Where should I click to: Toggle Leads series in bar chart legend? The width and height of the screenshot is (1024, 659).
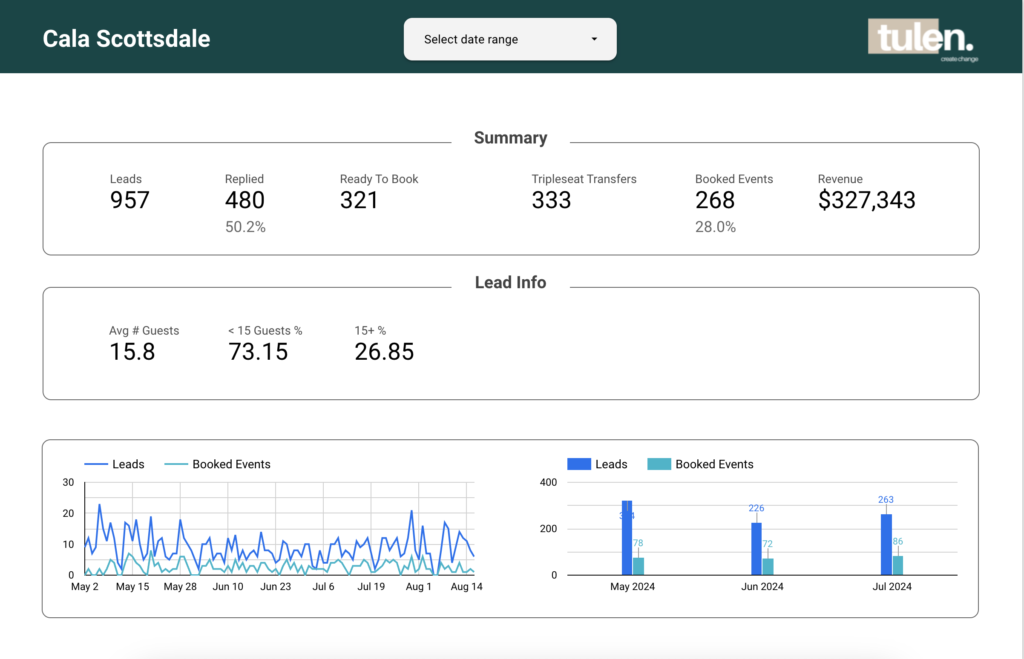(x=598, y=464)
